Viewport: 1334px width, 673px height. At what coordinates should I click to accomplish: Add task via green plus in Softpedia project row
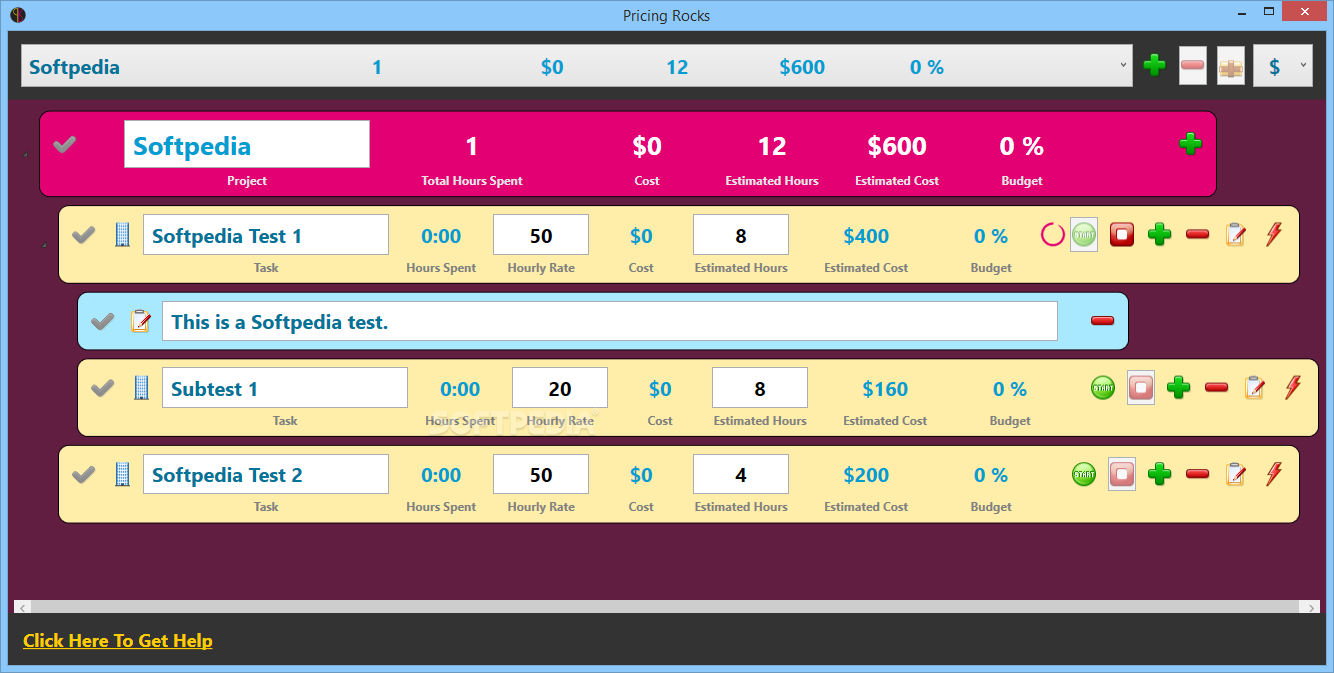pyautogui.click(x=1190, y=144)
